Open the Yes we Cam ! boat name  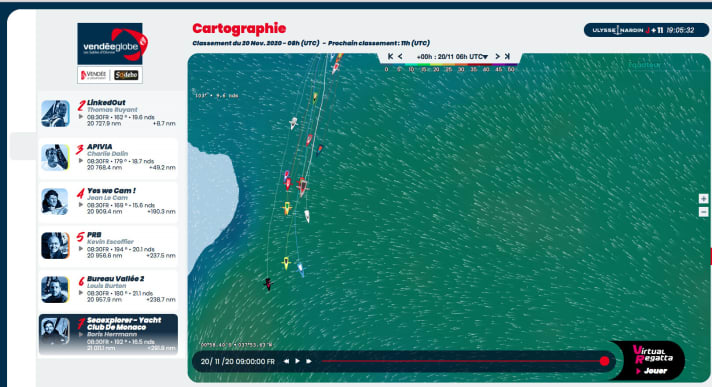(x=111, y=191)
